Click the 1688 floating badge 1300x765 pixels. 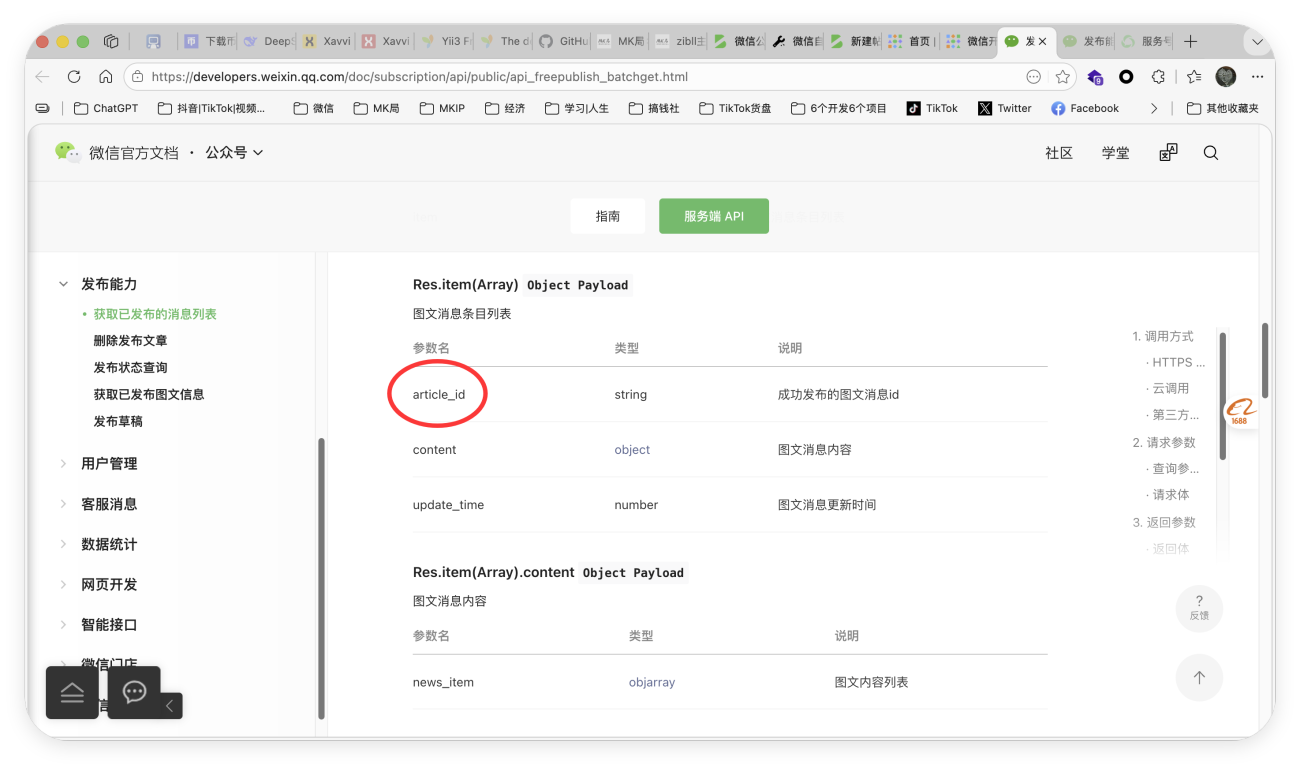click(x=1240, y=411)
